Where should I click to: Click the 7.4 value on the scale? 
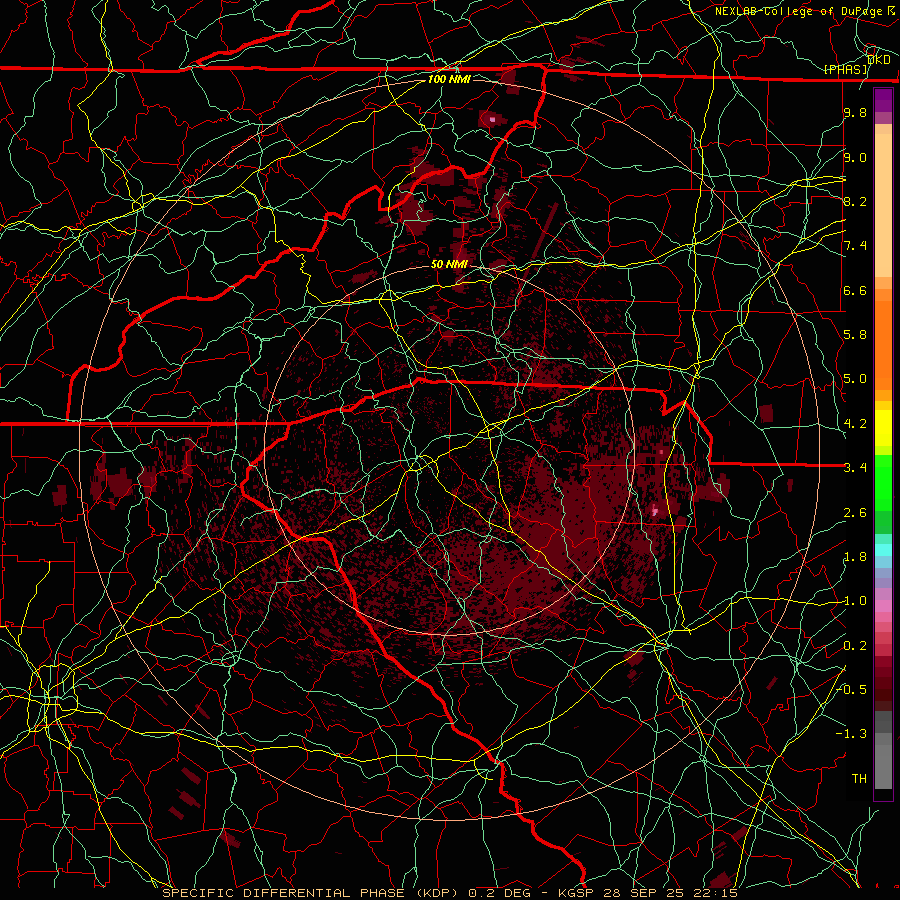pyautogui.click(x=855, y=246)
